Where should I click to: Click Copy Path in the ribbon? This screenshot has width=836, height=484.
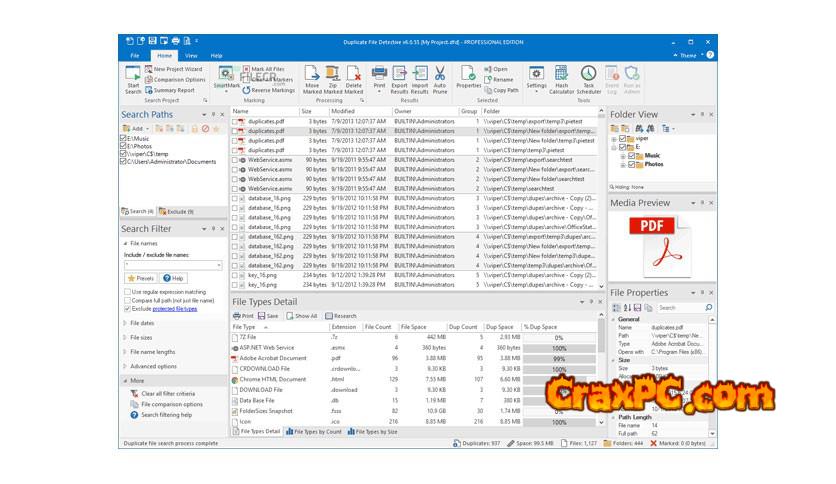tap(501, 90)
